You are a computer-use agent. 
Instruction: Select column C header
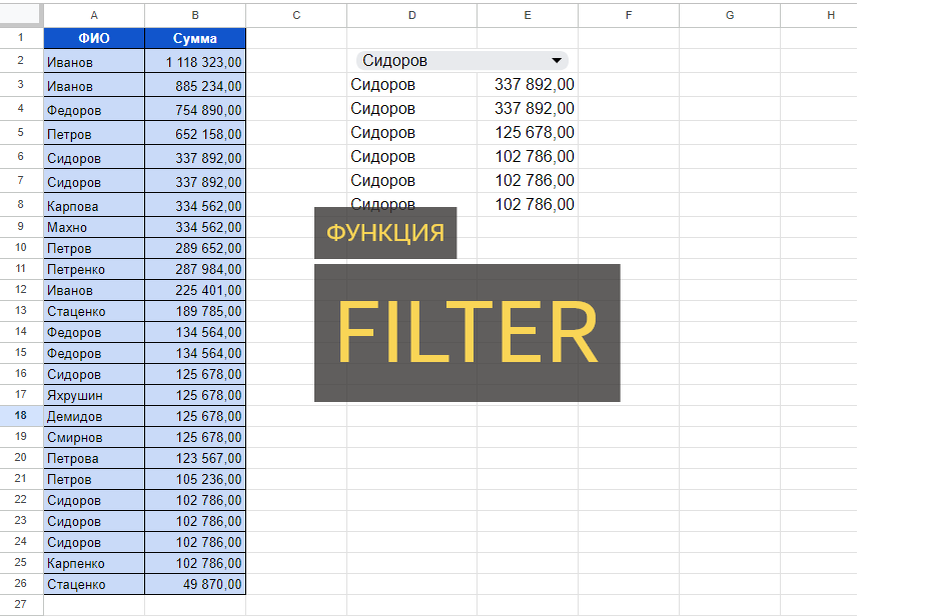point(296,15)
